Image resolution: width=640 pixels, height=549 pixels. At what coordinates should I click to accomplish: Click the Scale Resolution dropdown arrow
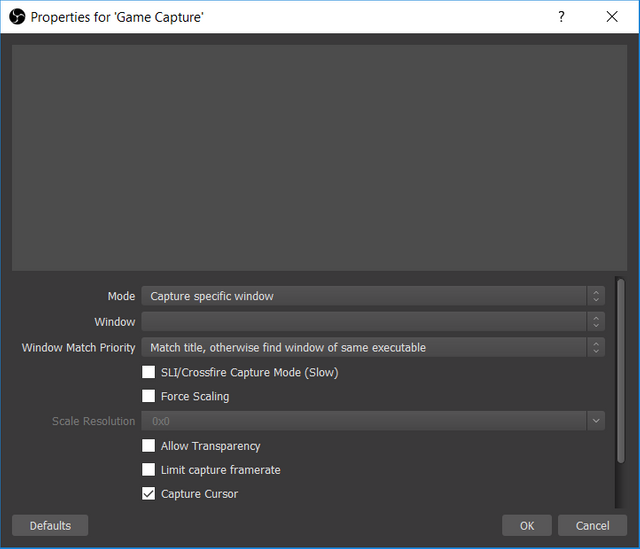coord(596,422)
